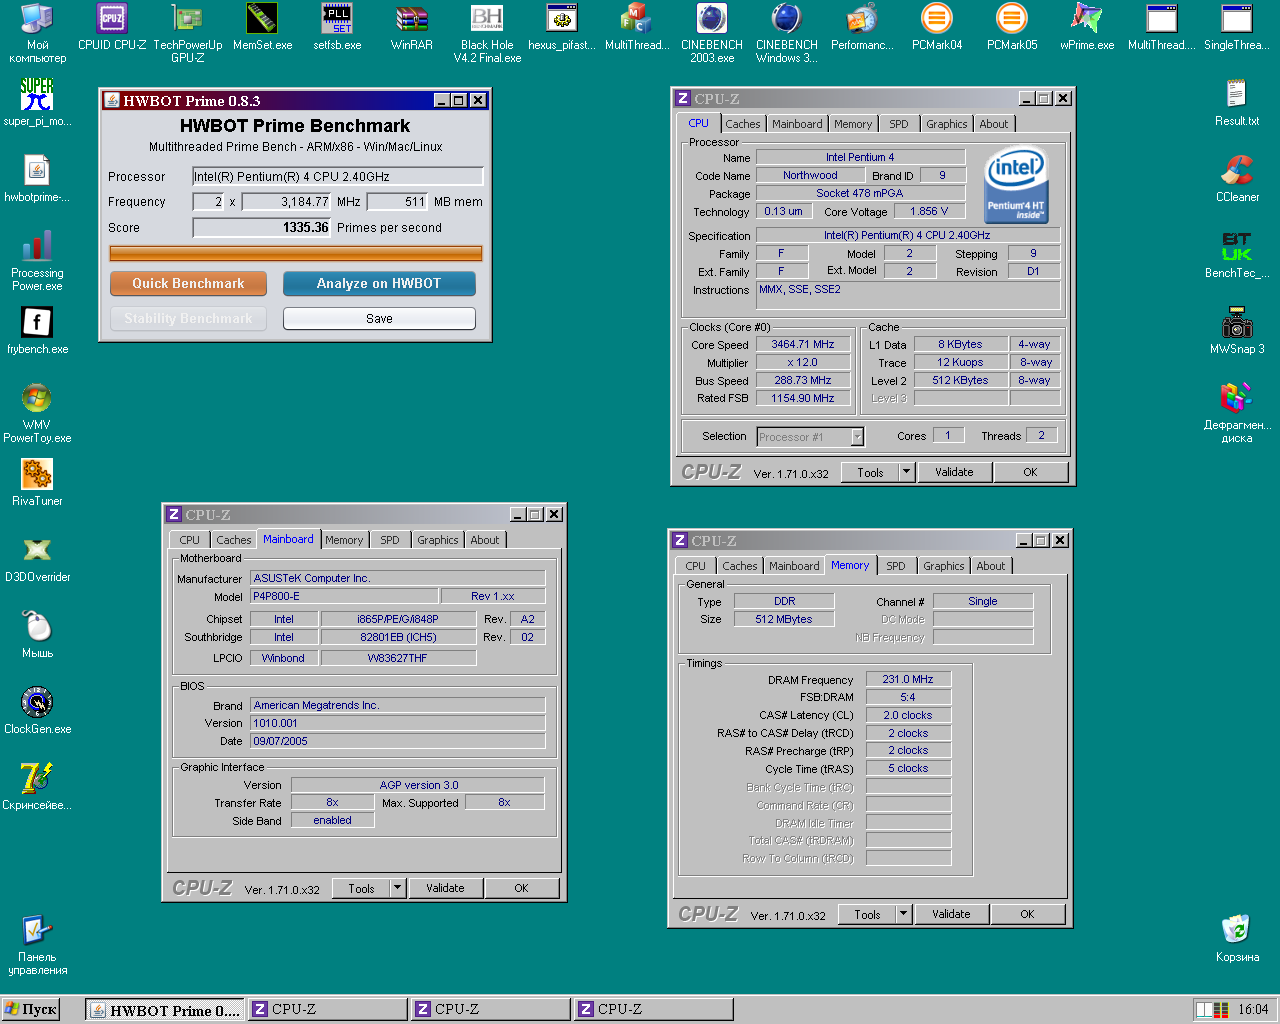This screenshot has height=1024, width=1280.
Task: Open Мой компьютер desktop icon
Action: [37, 33]
